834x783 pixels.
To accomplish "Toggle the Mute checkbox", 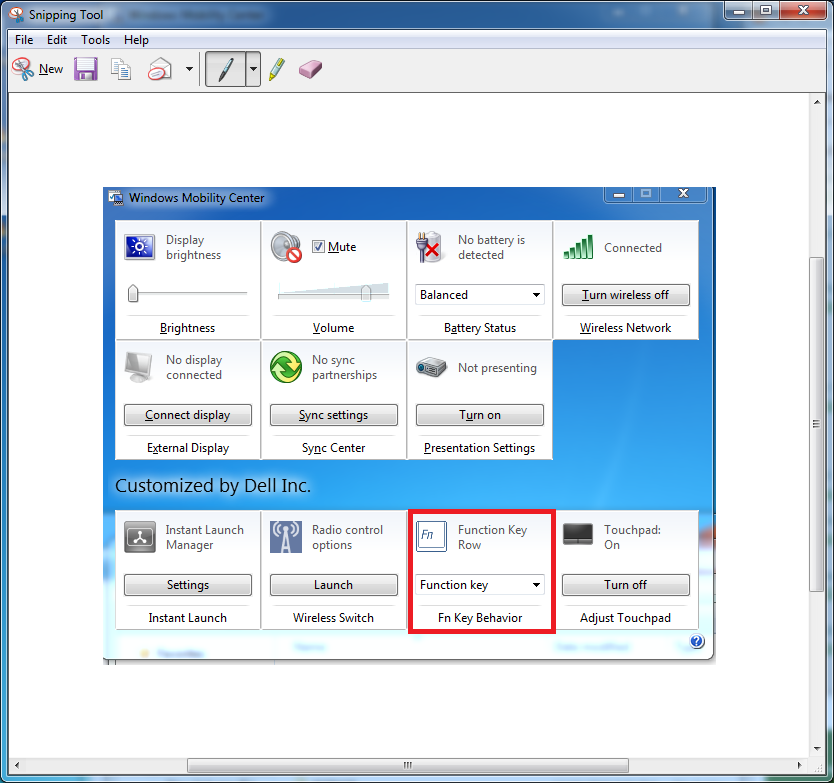I will tap(318, 247).
